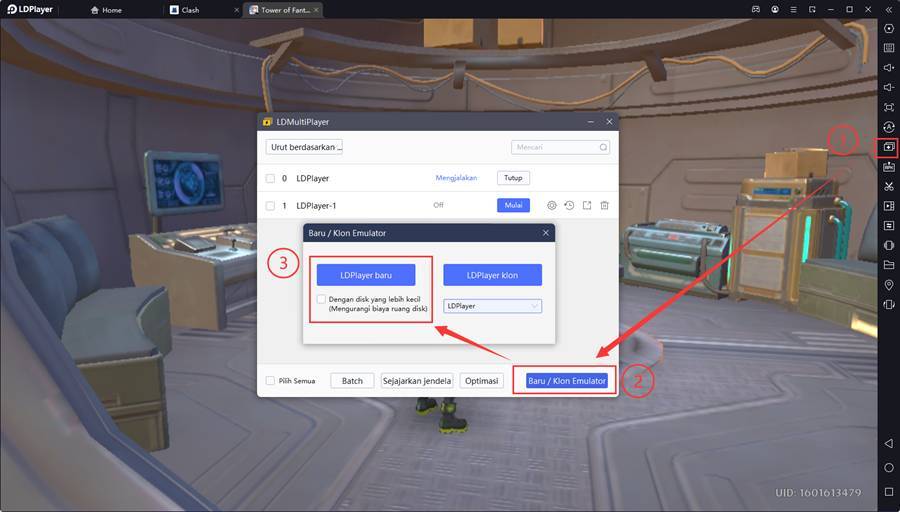
Task: Click the LDPlayer baru button
Action: click(366, 275)
